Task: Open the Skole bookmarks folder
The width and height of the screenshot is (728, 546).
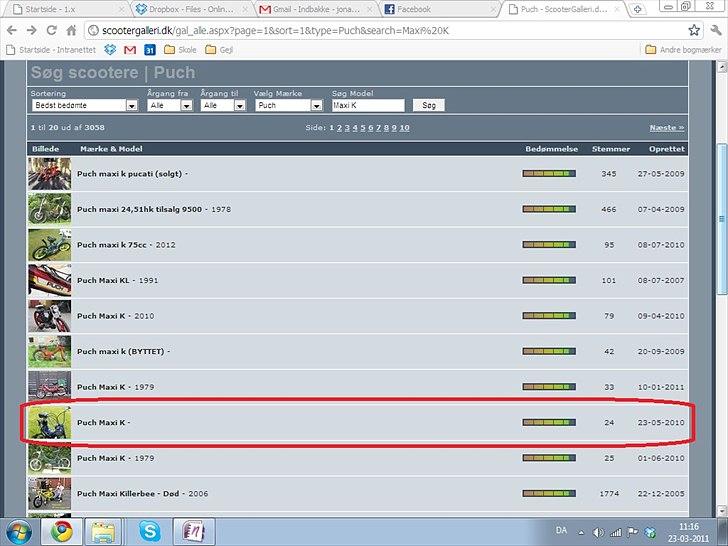Action: point(180,49)
